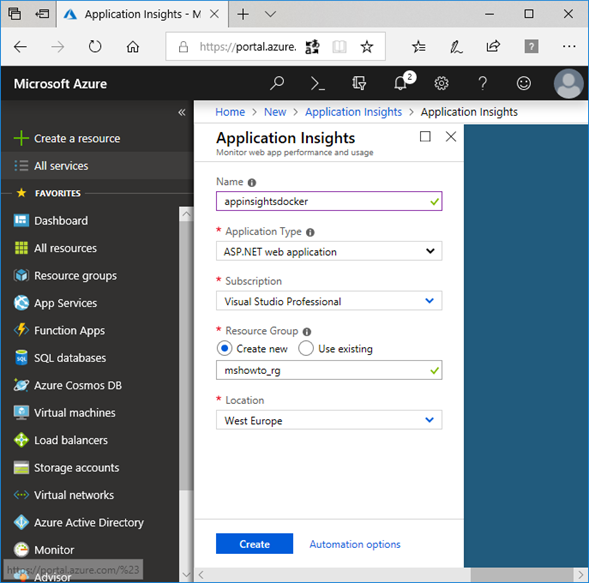Open account avatar menu
Screen dimensions: 589x583
pos(568,83)
